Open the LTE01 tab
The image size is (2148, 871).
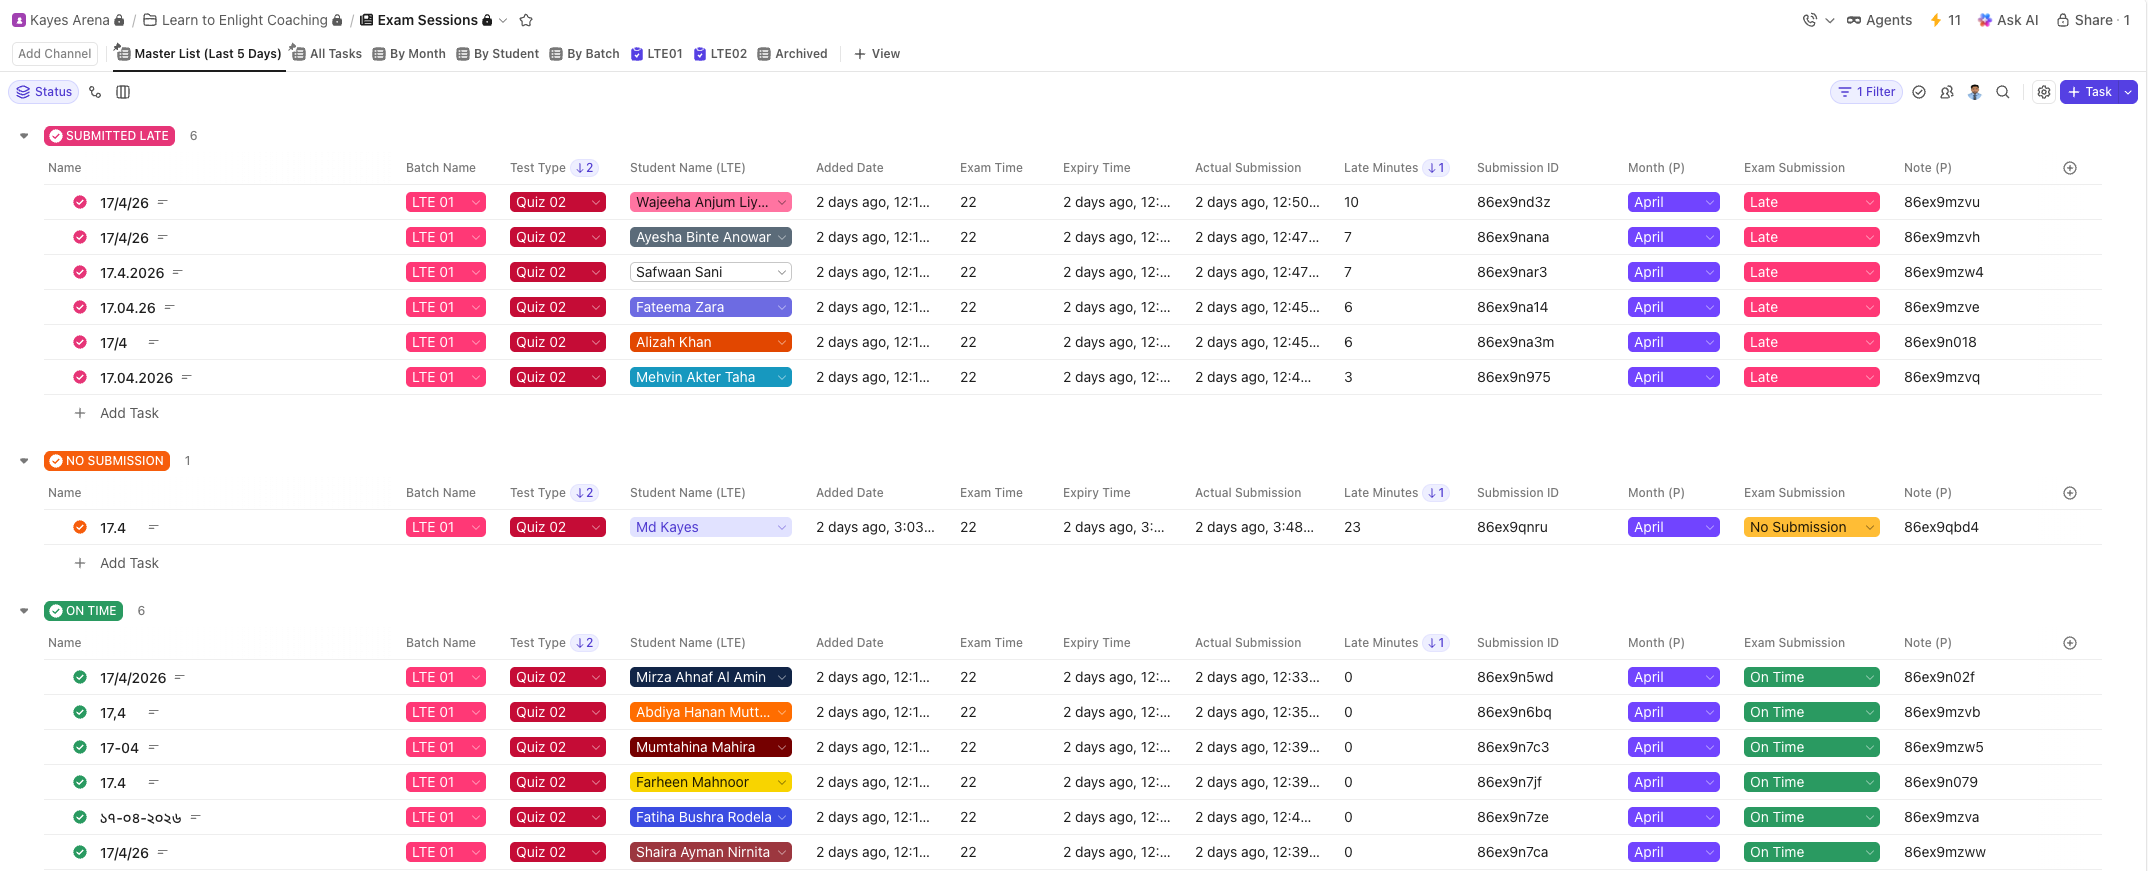657,54
